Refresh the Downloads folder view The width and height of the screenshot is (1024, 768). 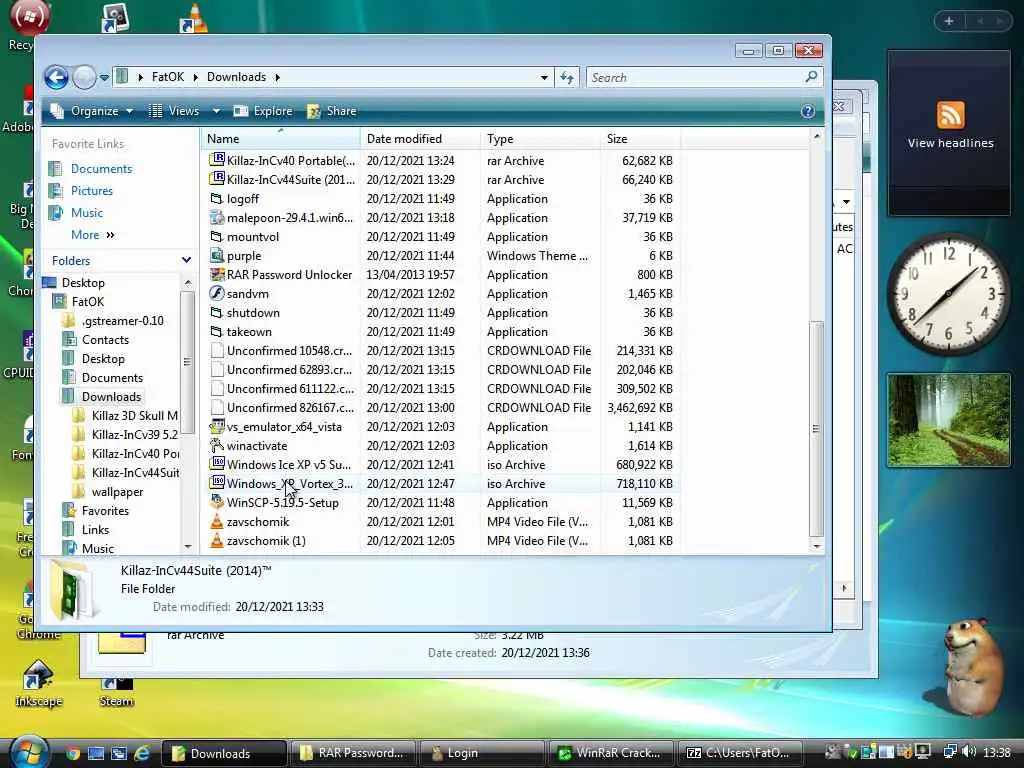coord(567,78)
